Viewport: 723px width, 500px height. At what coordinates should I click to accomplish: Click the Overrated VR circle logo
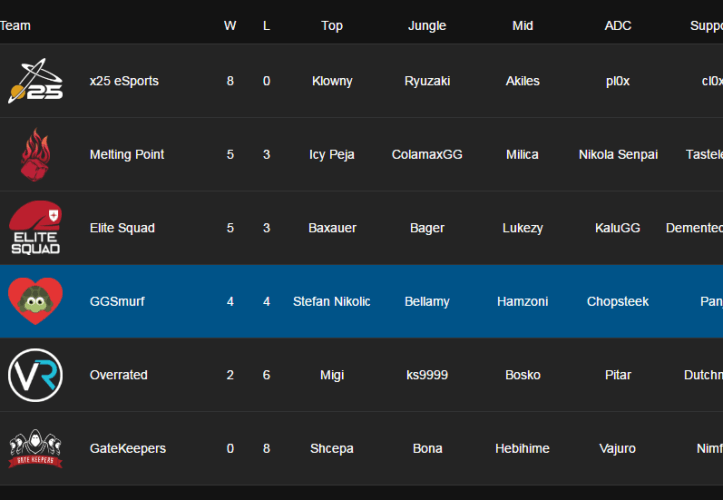pyautogui.click(x=35, y=375)
